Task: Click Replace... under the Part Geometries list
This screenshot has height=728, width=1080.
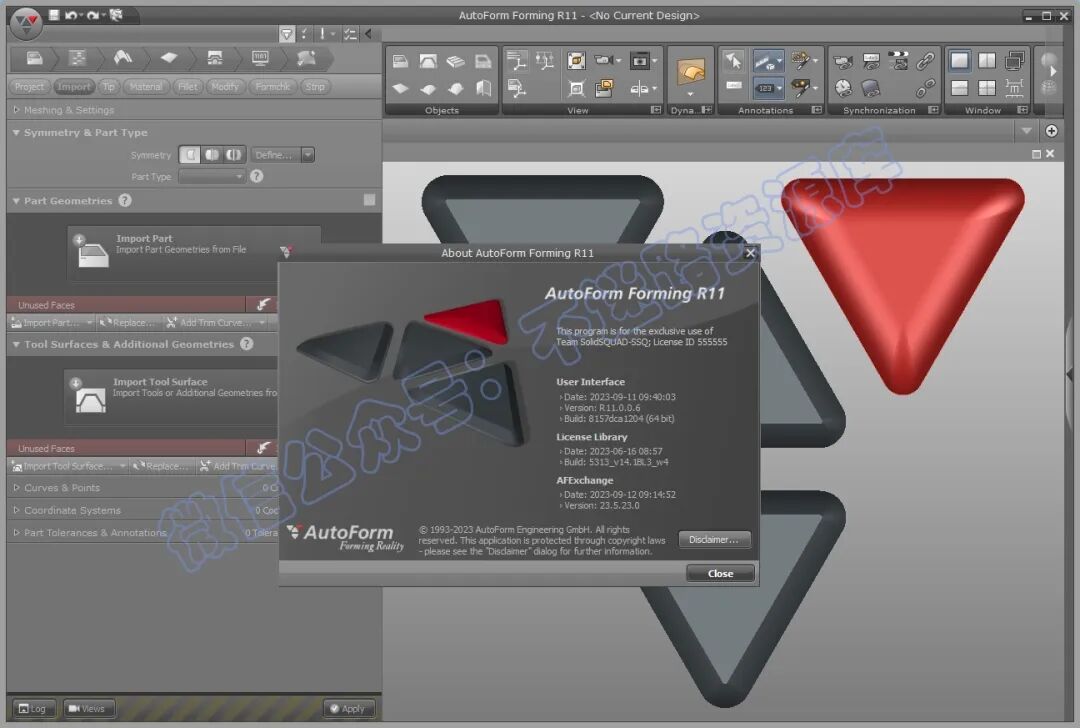Action: [x=127, y=322]
